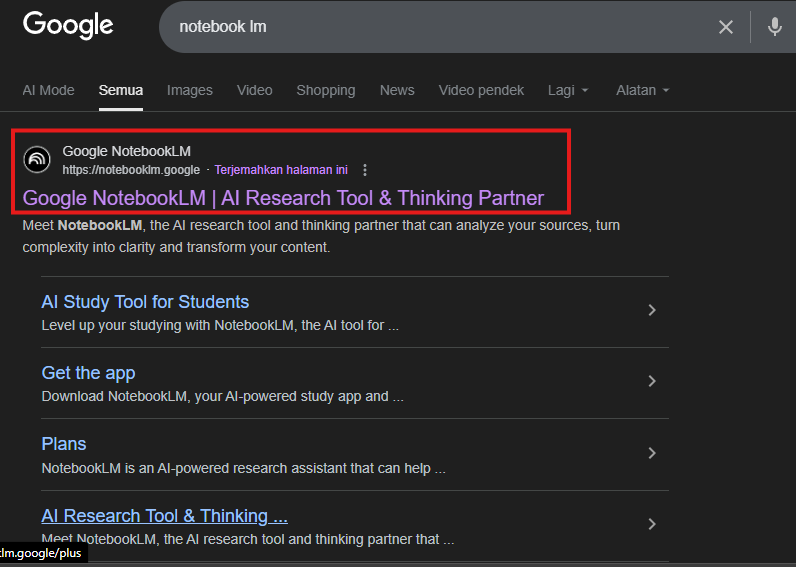Click the arrow beside AI Research Tool & Thinking

[x=651, y=524]
